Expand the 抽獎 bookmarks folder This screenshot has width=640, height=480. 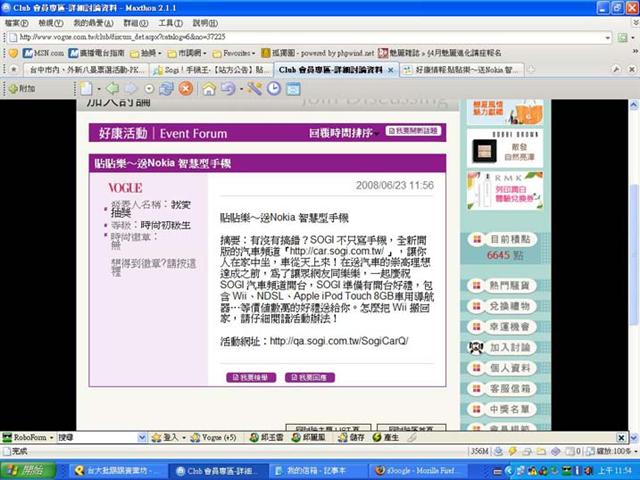click(x=145, y=53)
